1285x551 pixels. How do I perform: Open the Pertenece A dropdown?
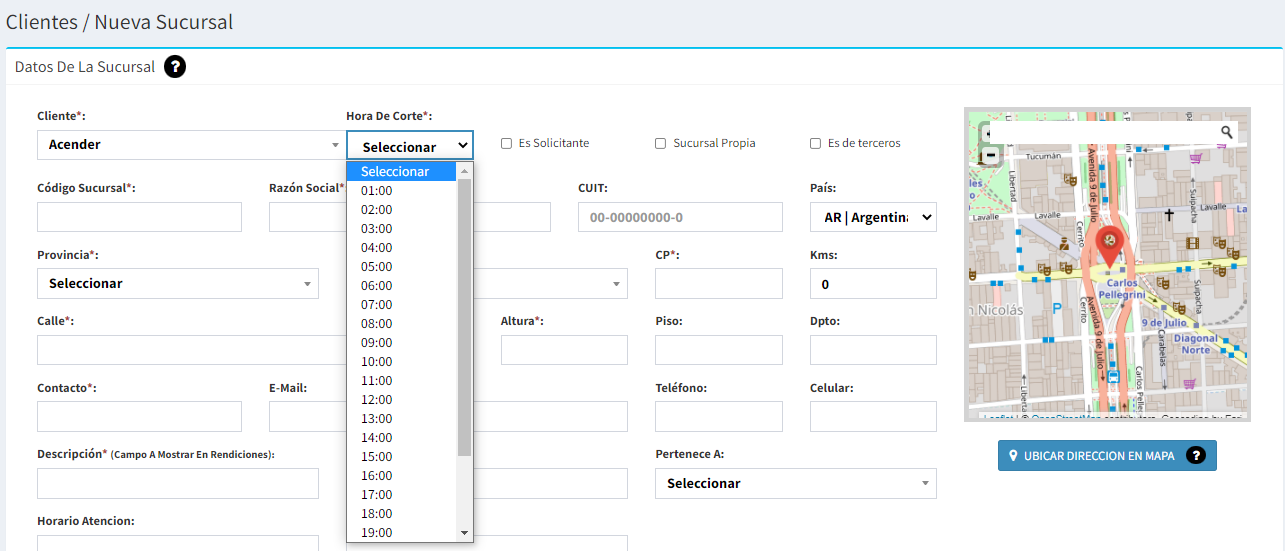(x=795, y=483)
